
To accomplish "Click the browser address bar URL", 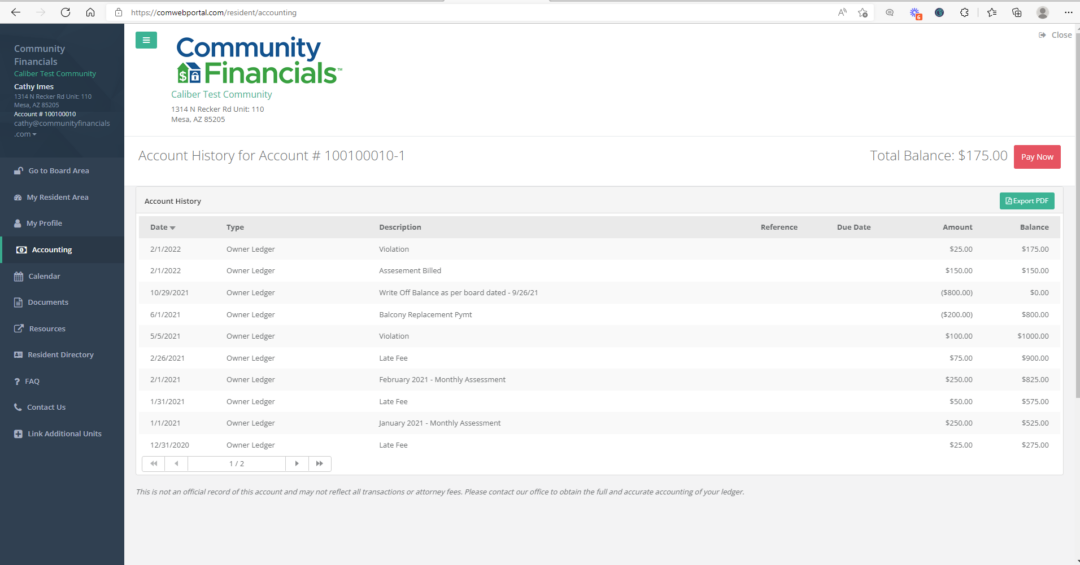I will (213, 13).
